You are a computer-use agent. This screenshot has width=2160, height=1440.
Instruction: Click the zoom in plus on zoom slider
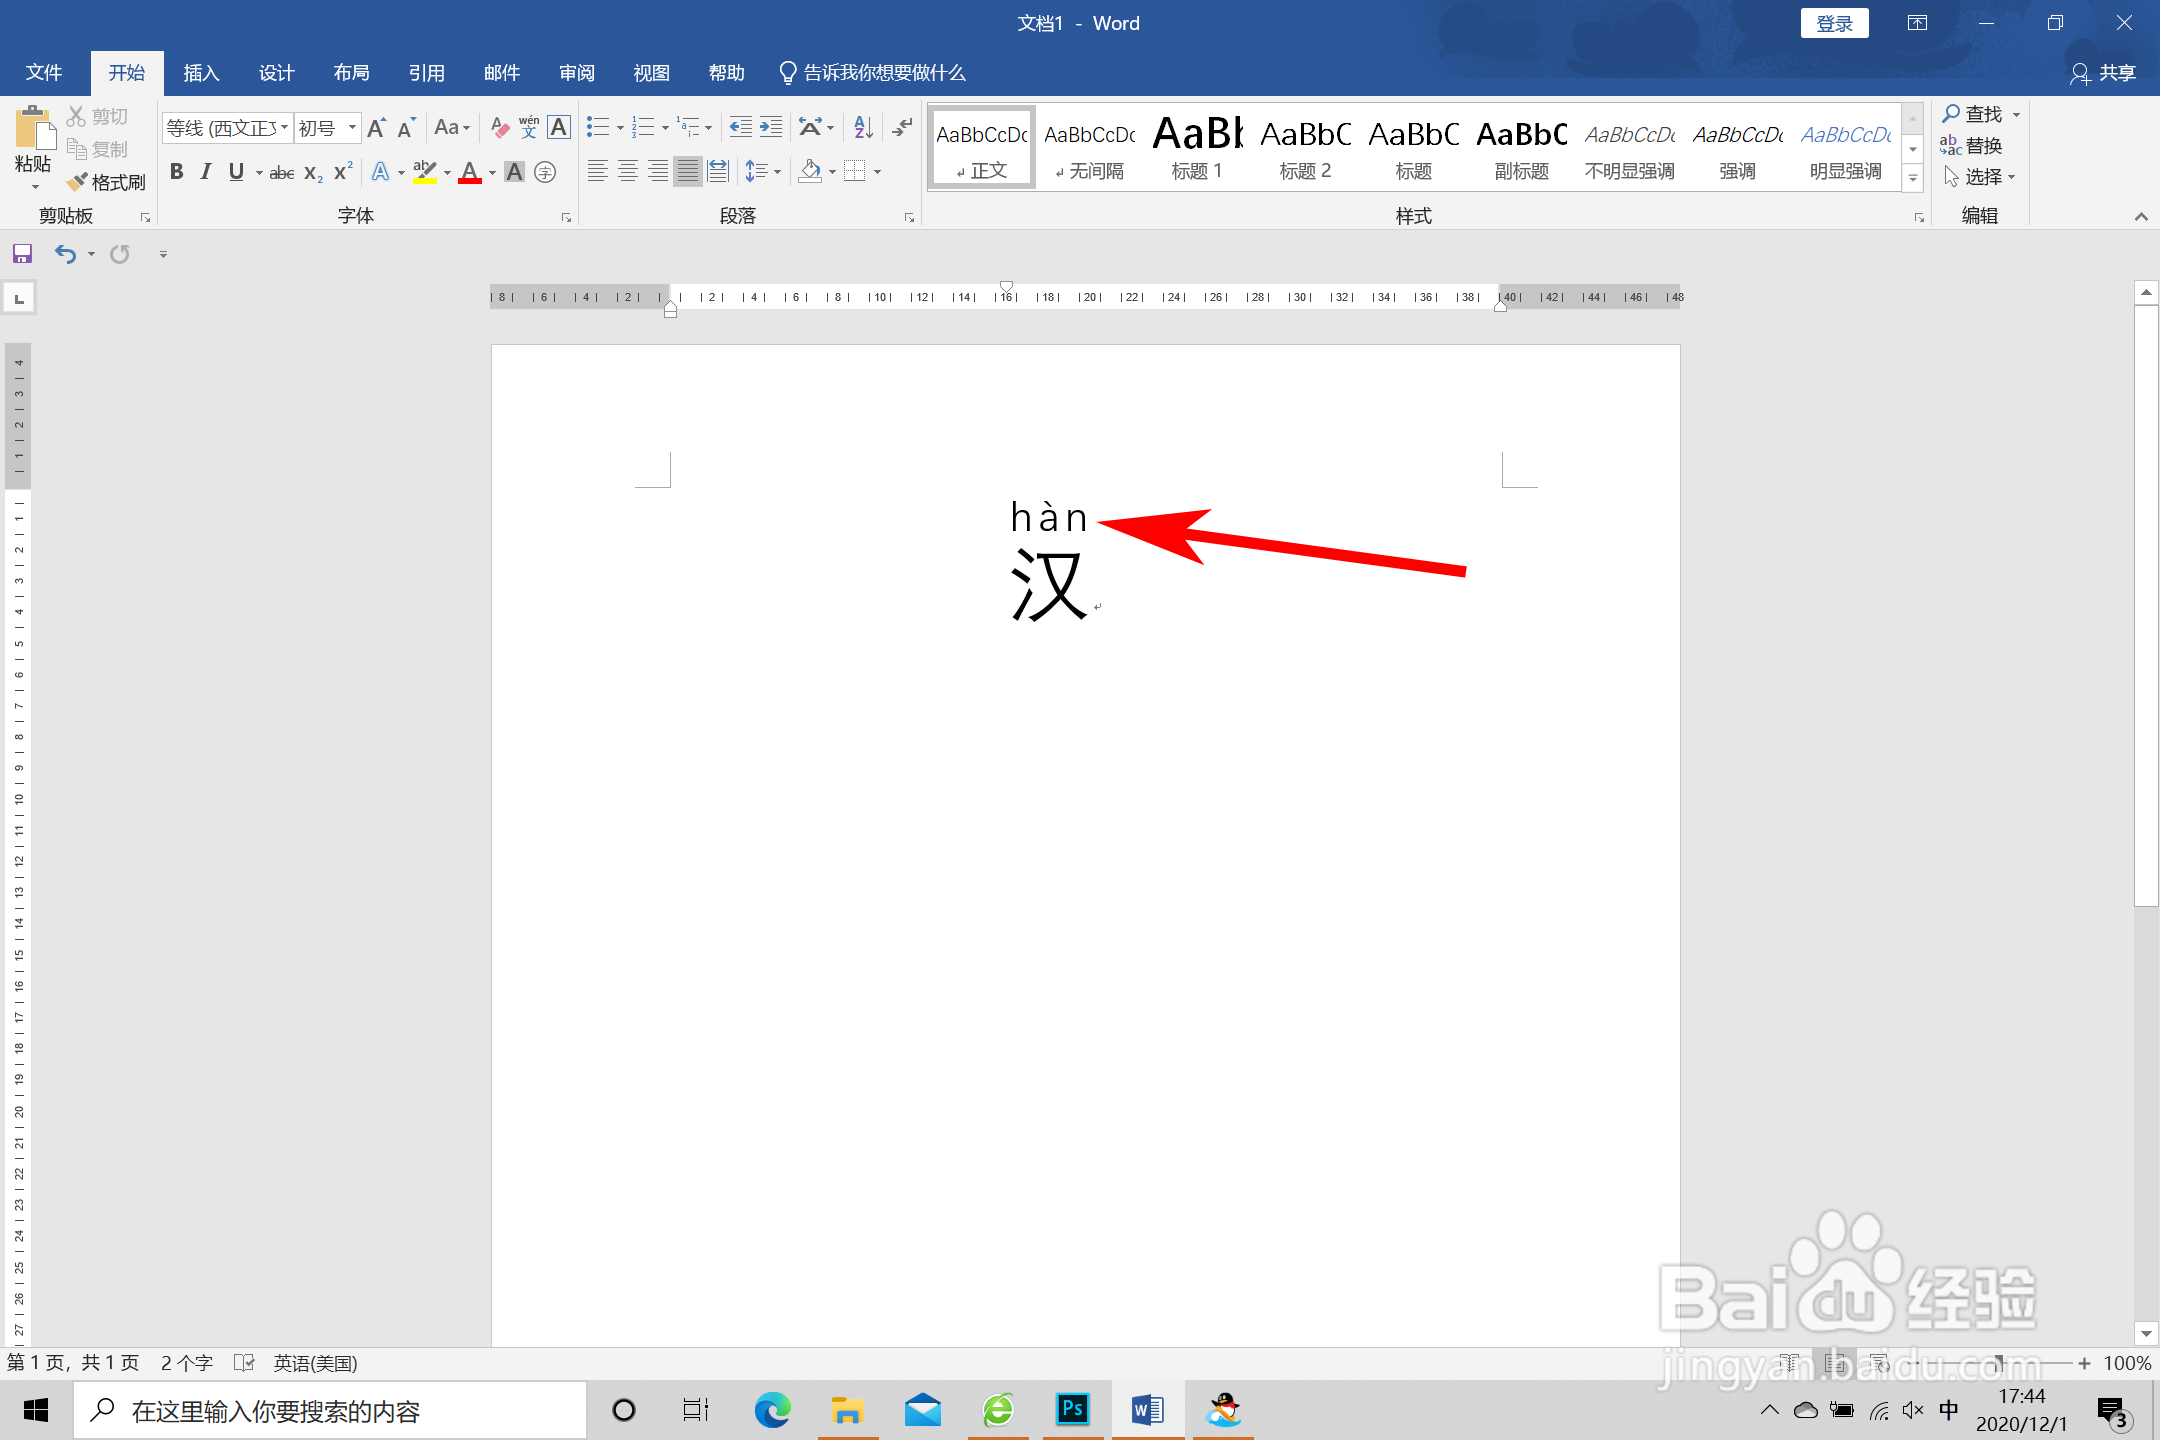[x=2084, y=1363]
